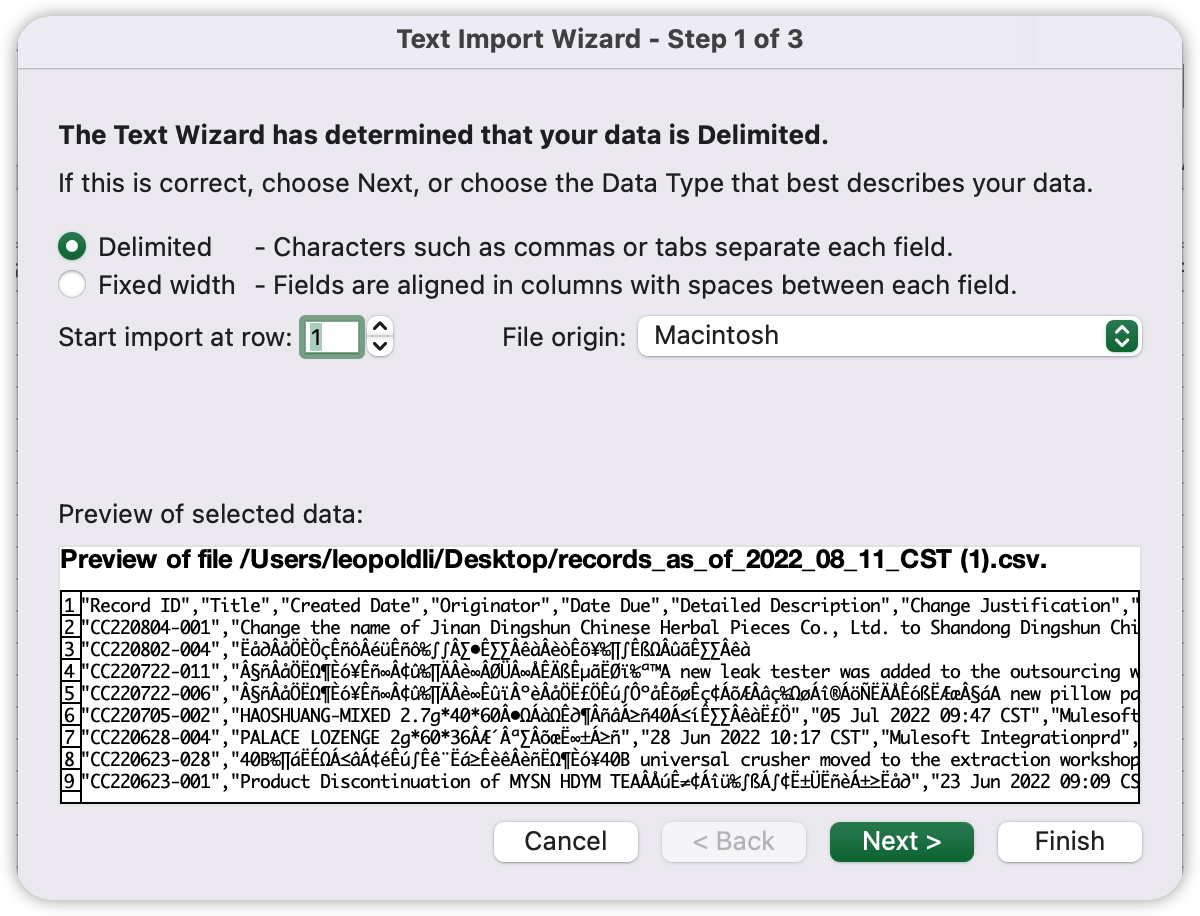Select the Product Discontinuation preview row

[600, 781]
